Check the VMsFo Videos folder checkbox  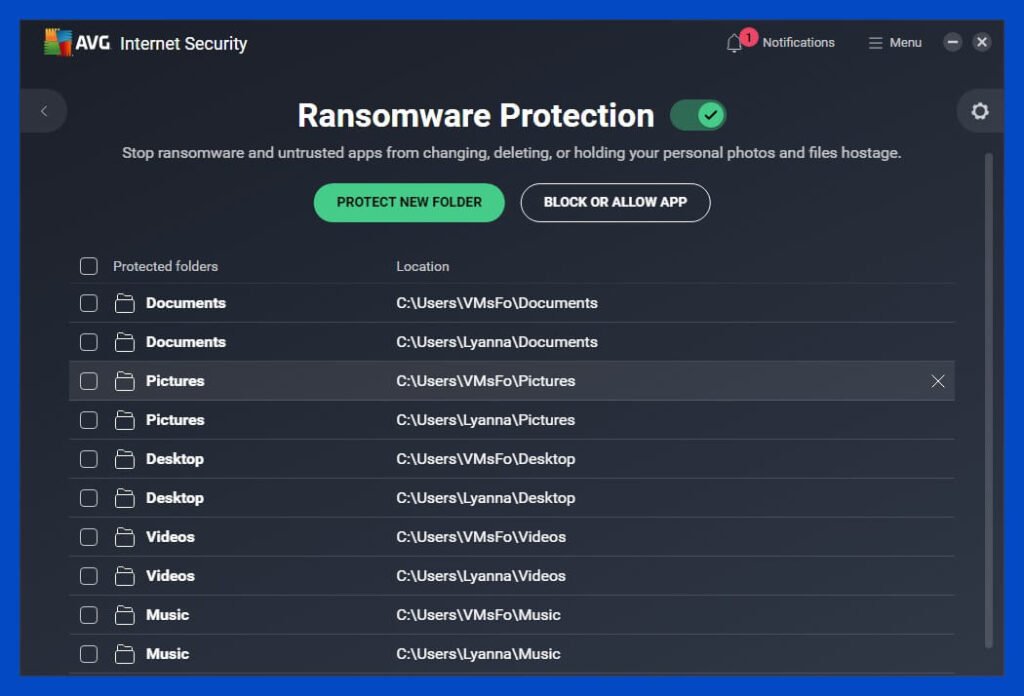coord(89,537)
